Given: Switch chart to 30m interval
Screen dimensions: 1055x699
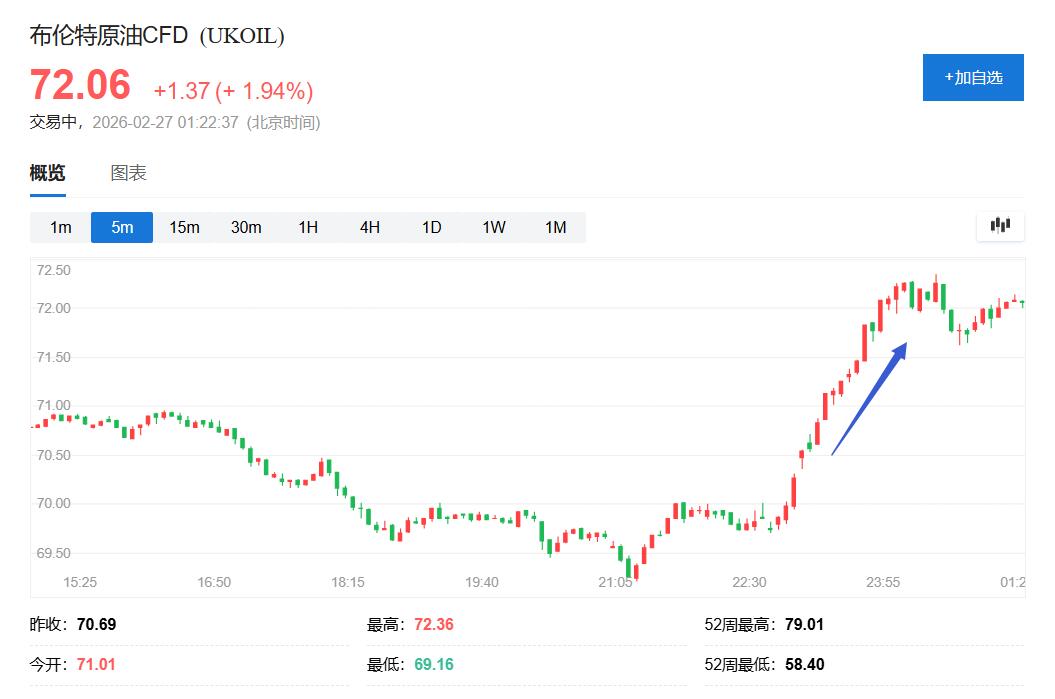Looking at the screenshot, I should click(x=246, y=227).
